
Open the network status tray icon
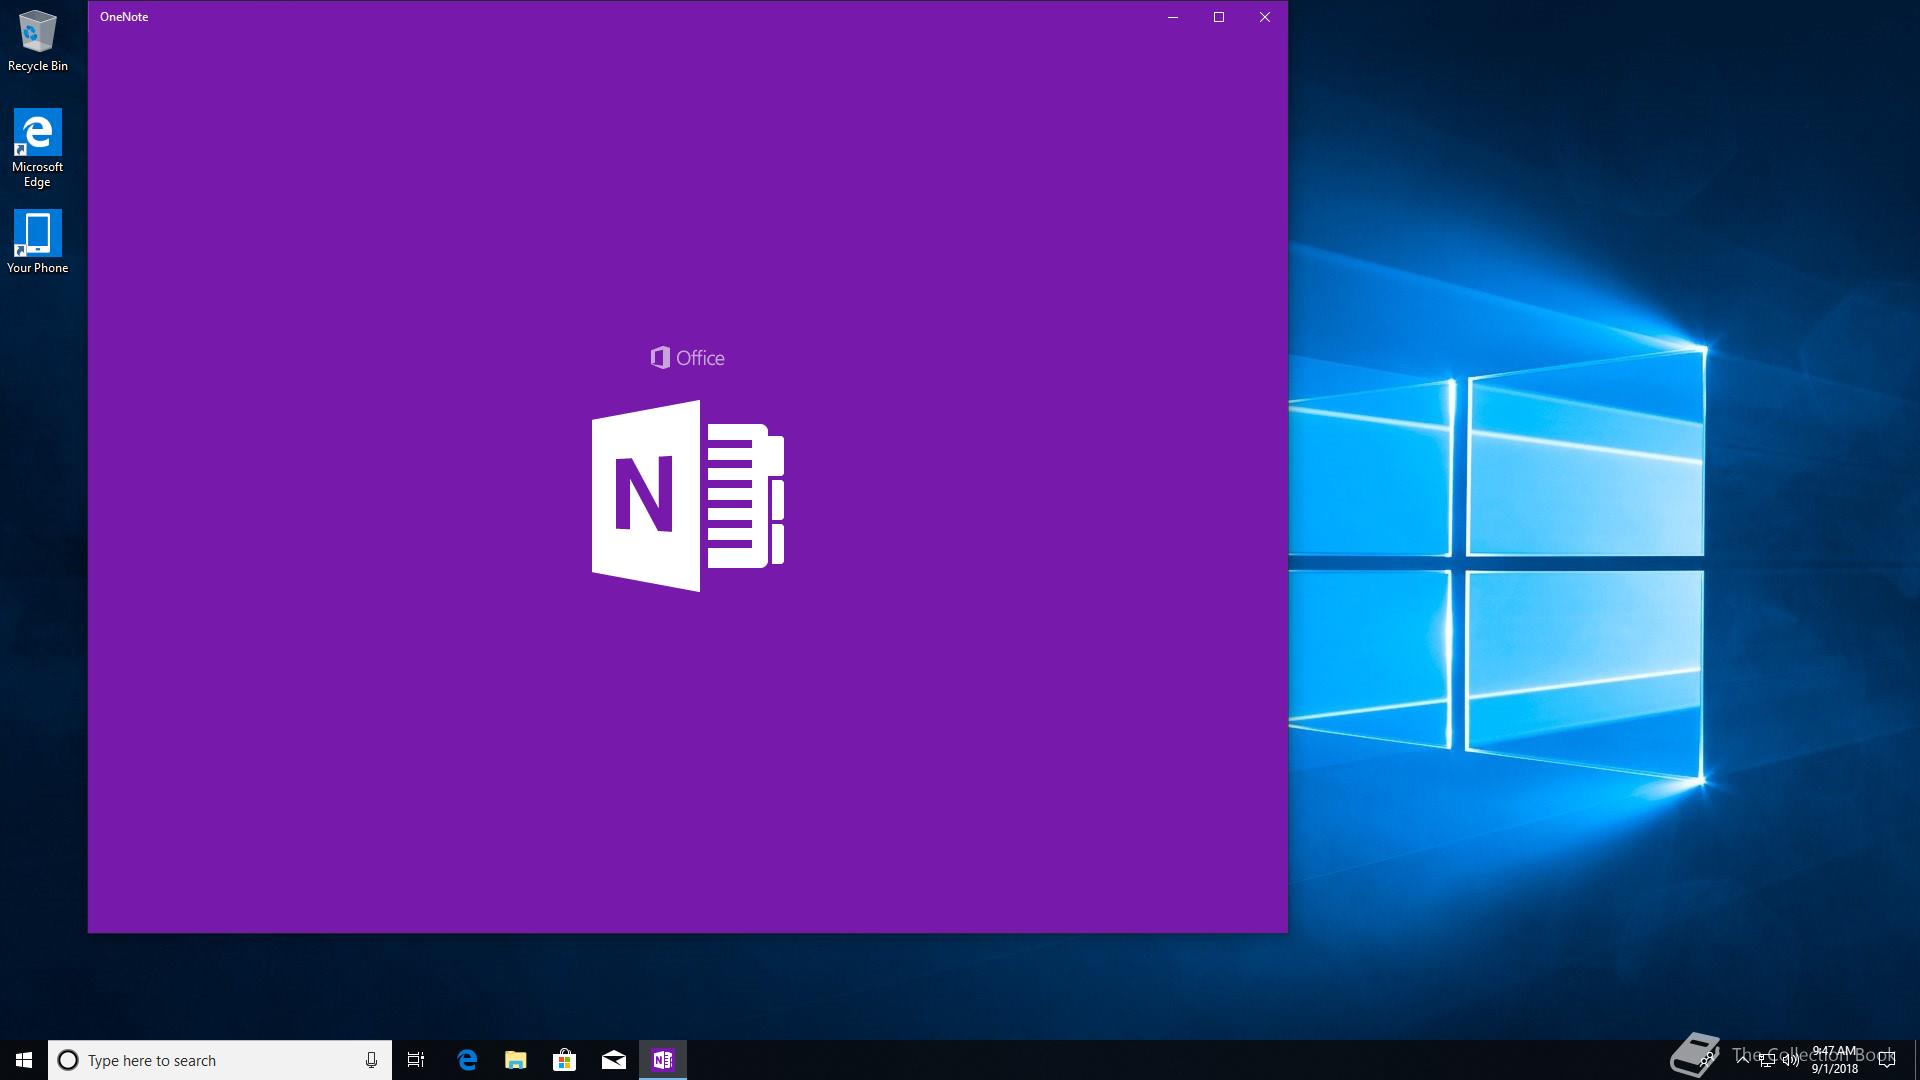pos(1767,1060)
